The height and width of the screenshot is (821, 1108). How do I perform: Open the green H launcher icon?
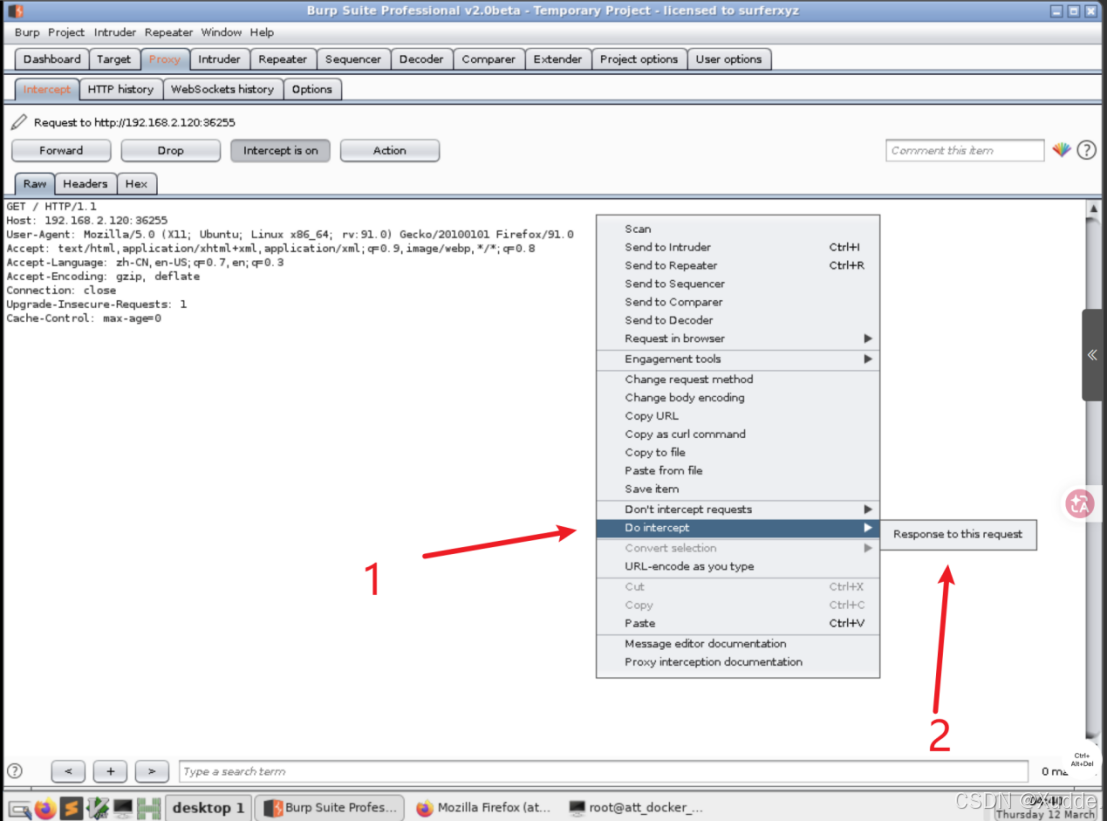(149, 808)
